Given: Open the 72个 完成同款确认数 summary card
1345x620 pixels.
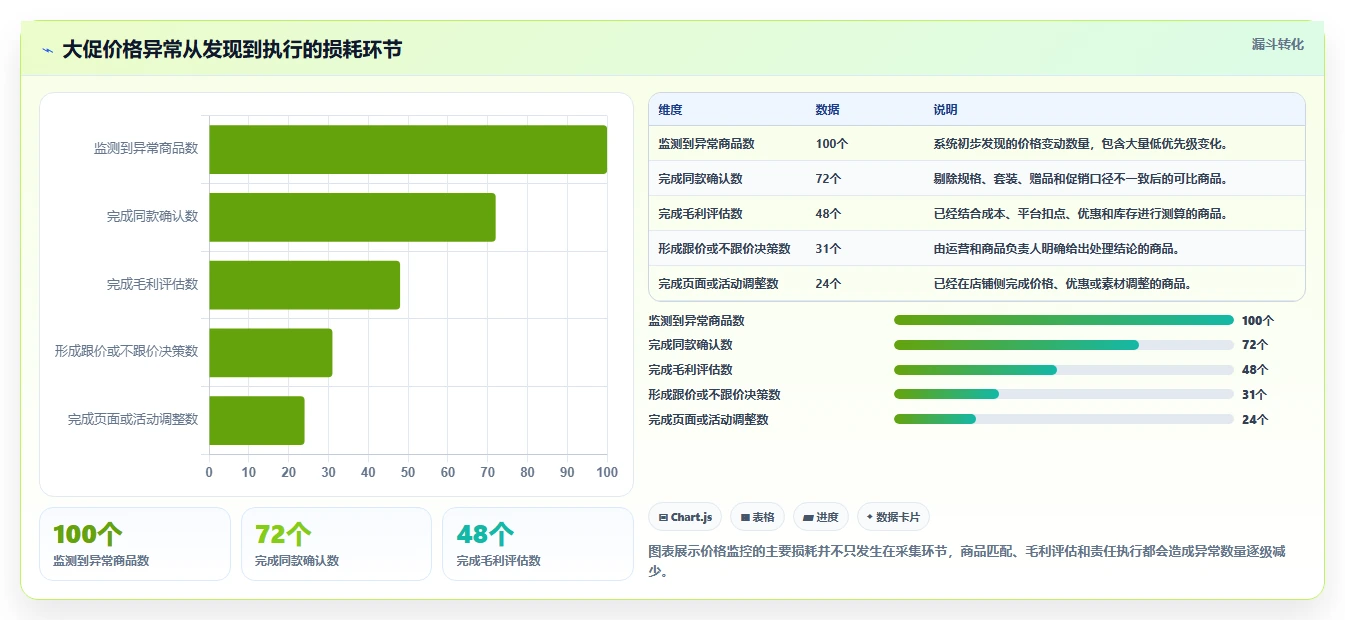Looking at the screenshot, I should click(x=336, y=544).
